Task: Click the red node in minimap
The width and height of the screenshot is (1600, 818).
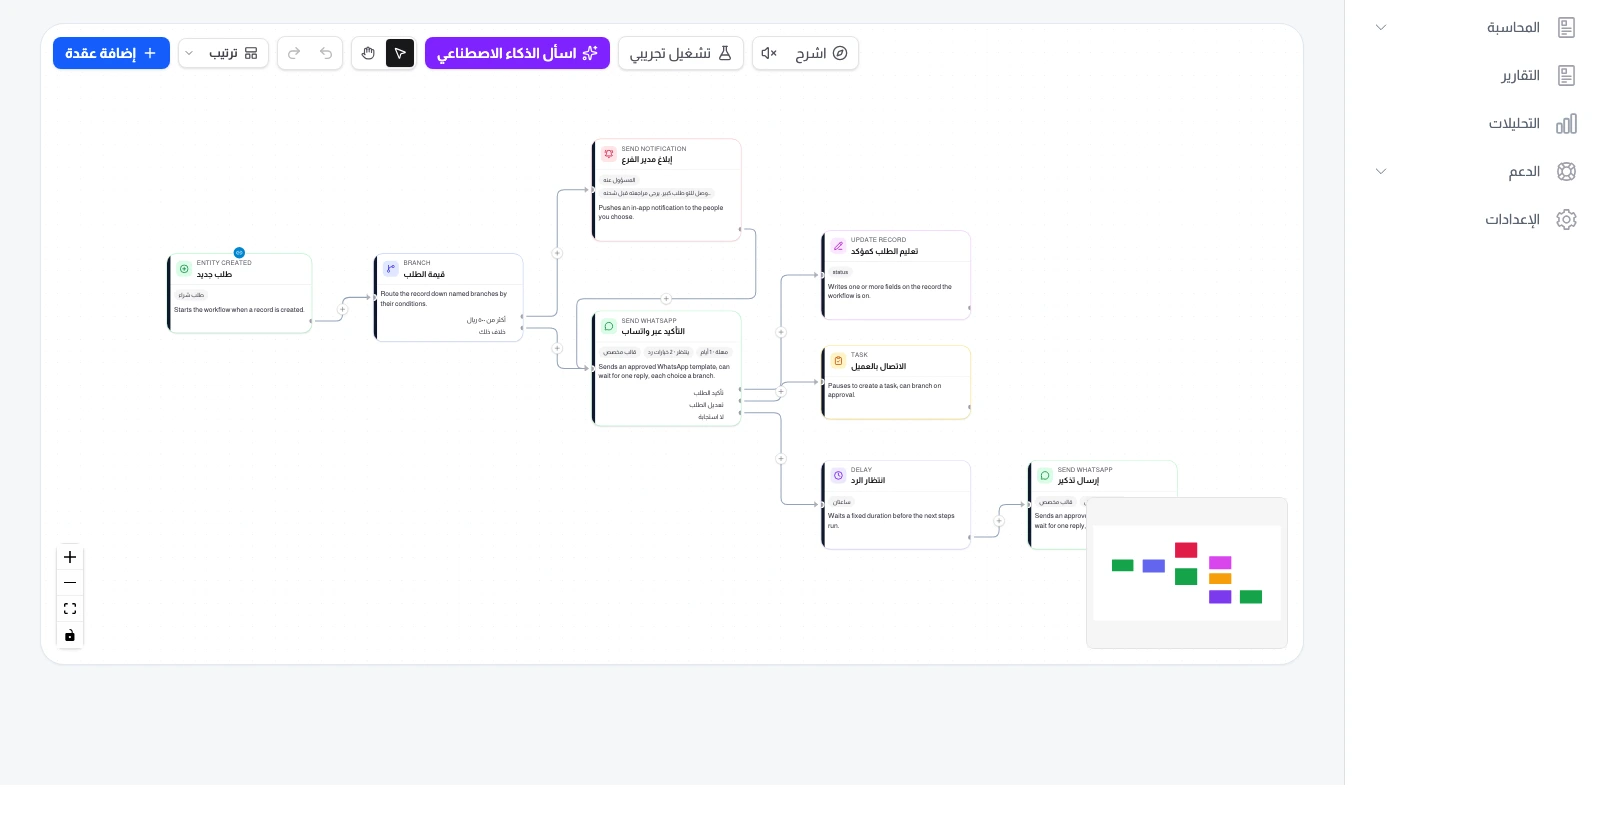Action: click(x=1186, y=550)
